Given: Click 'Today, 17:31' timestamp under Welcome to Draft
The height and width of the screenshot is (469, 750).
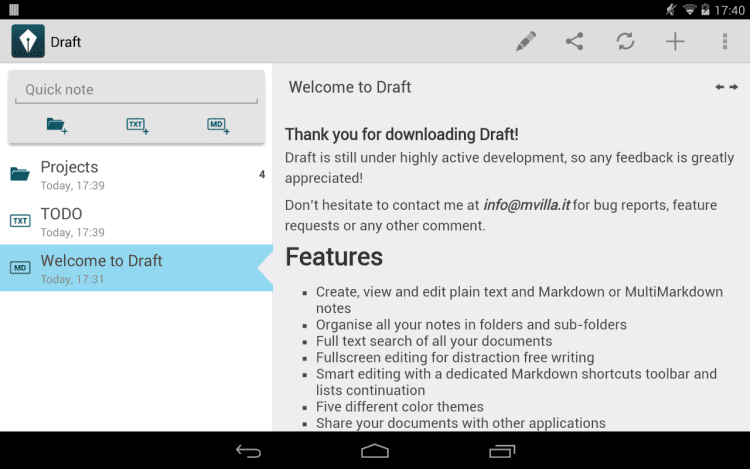Looking at the screenshot, I should pos(72,279).
